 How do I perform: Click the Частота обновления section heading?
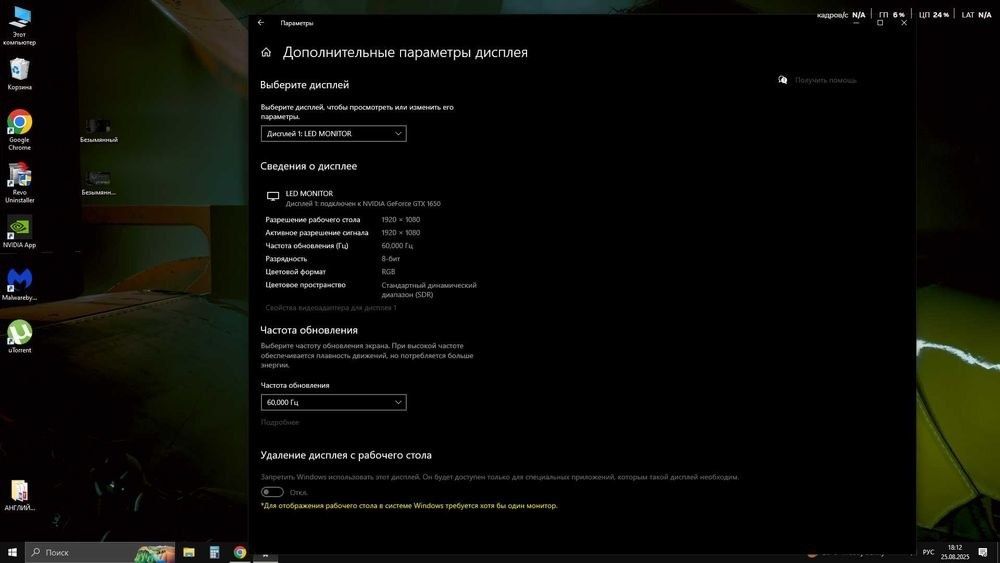pos(309,330)
